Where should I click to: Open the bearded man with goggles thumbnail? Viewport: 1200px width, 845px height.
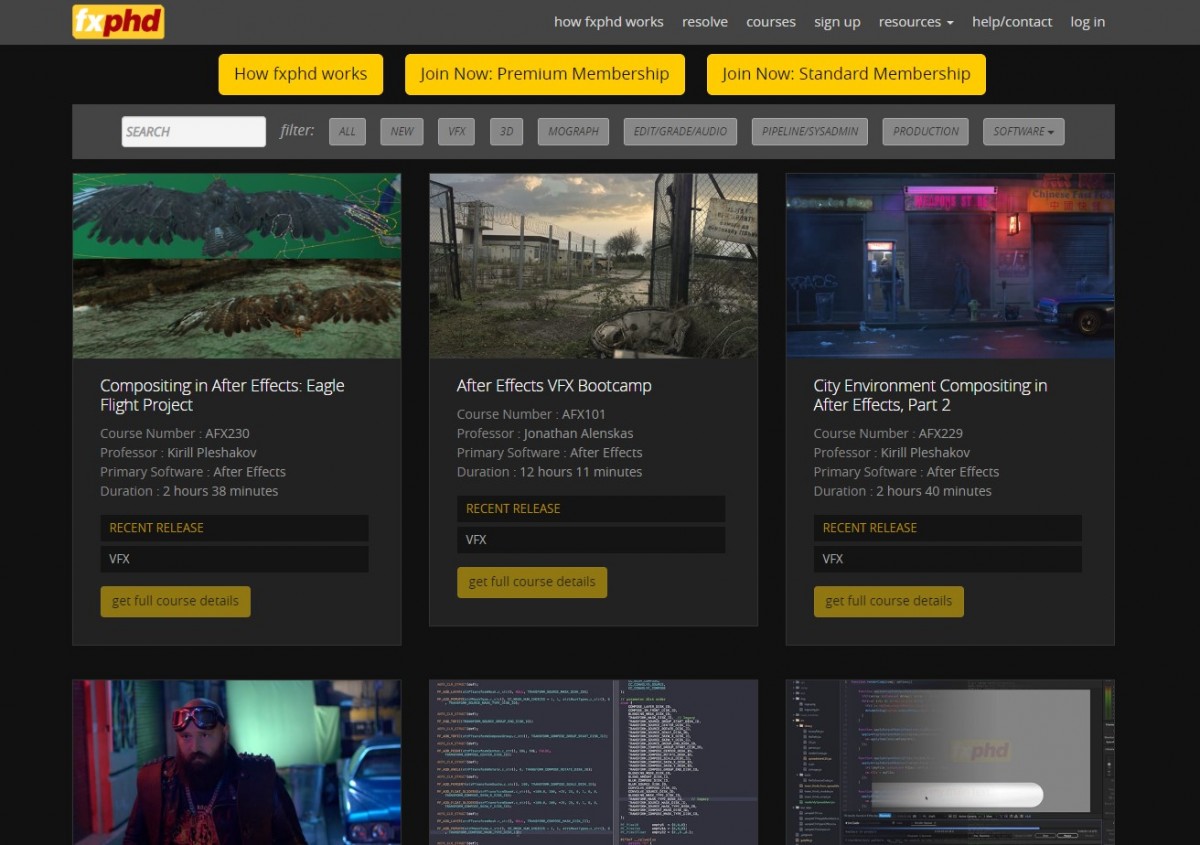coord(237,763)
